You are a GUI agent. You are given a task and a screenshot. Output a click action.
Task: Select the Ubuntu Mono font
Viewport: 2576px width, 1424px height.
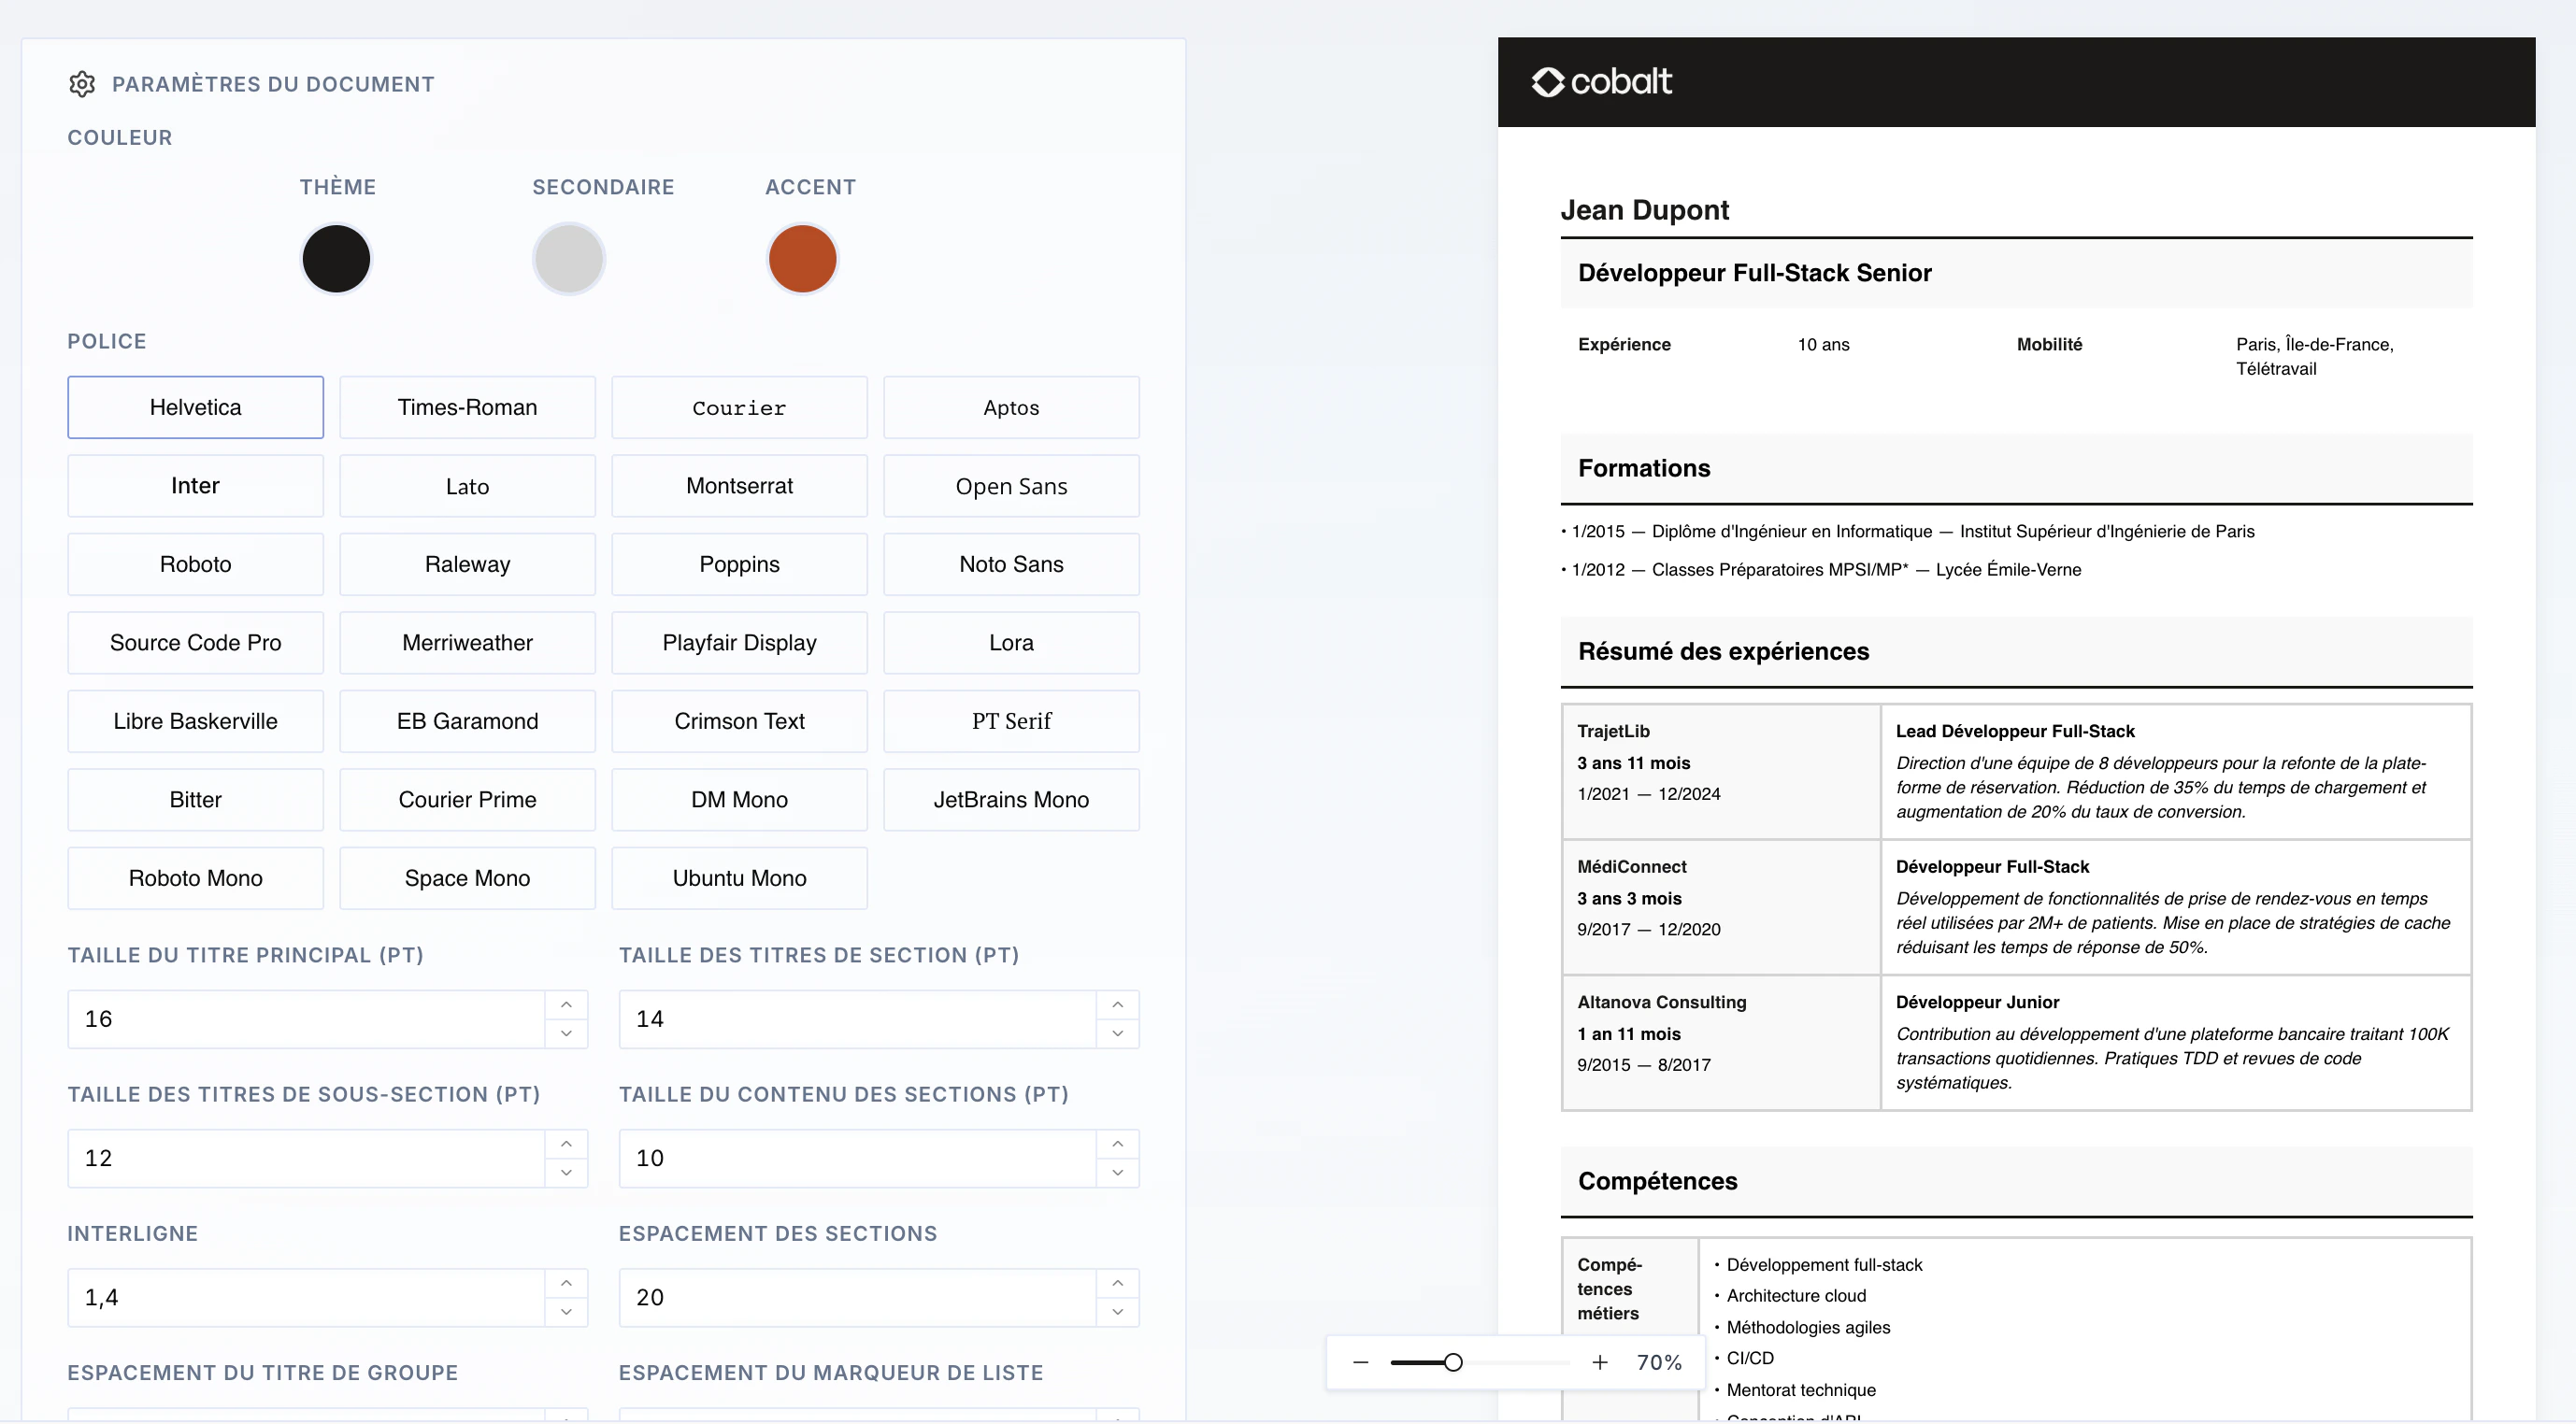pos(740,878)
